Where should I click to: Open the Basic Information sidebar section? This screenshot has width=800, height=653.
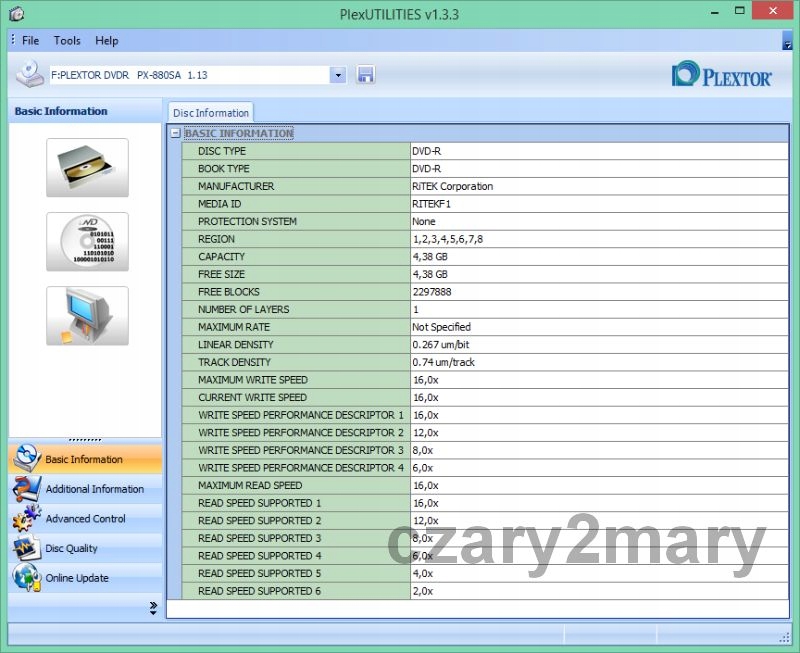tap(85, 459)
